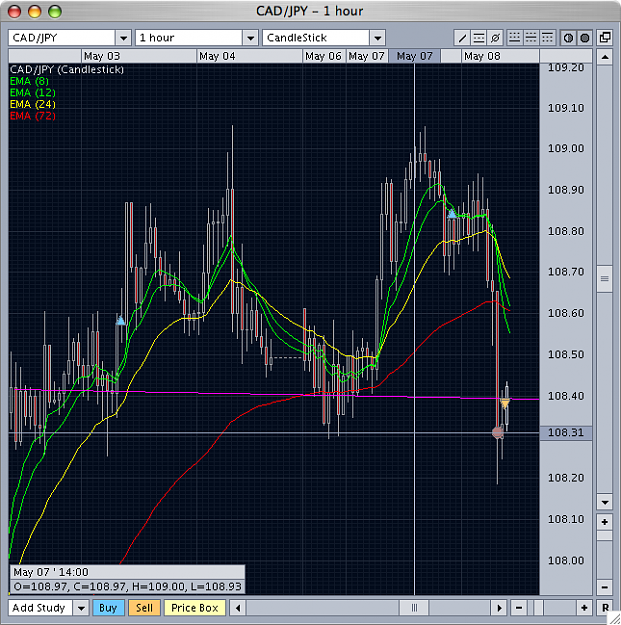Click grid icon with solid middle line
Screen dimensions: 621x625
(x=531, y=38)
